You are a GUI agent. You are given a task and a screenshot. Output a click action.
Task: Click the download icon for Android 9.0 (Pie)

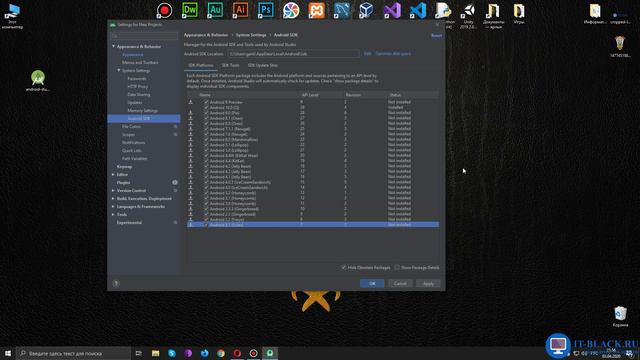[x=191, y=113]
